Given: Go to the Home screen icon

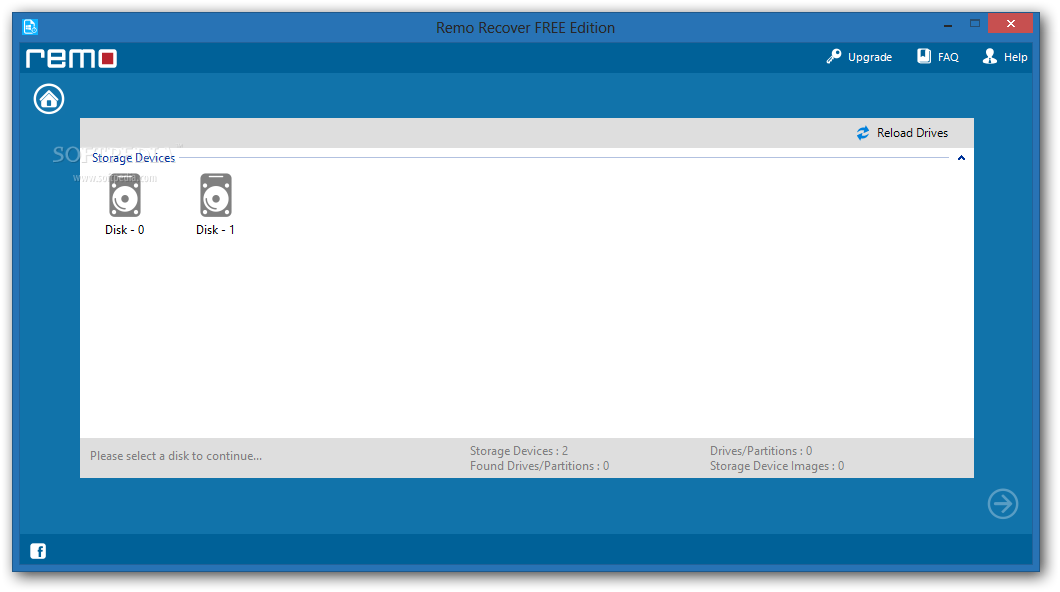Looking at the screenshot, I should tap(49, 99).
